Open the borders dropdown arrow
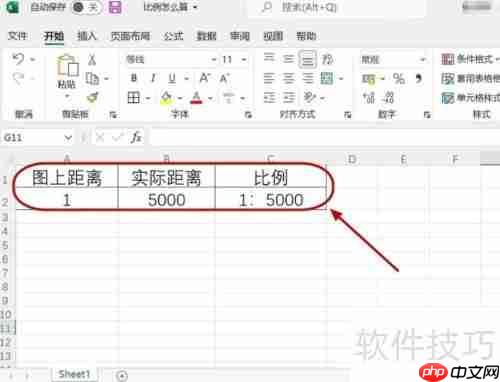The height and width of the screenshot is (382, 500). 148,98
